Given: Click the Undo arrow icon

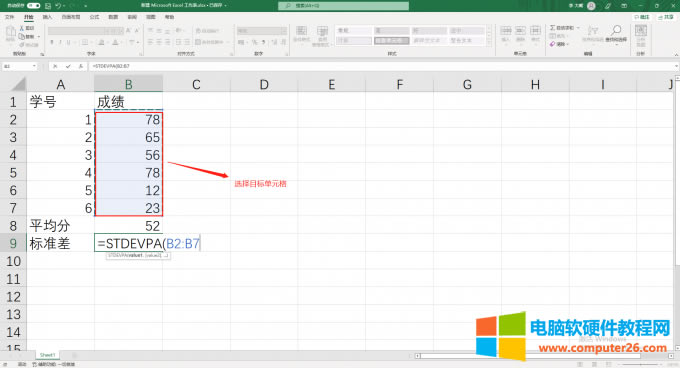Looking at the screenshot, I should click(58, 6).
